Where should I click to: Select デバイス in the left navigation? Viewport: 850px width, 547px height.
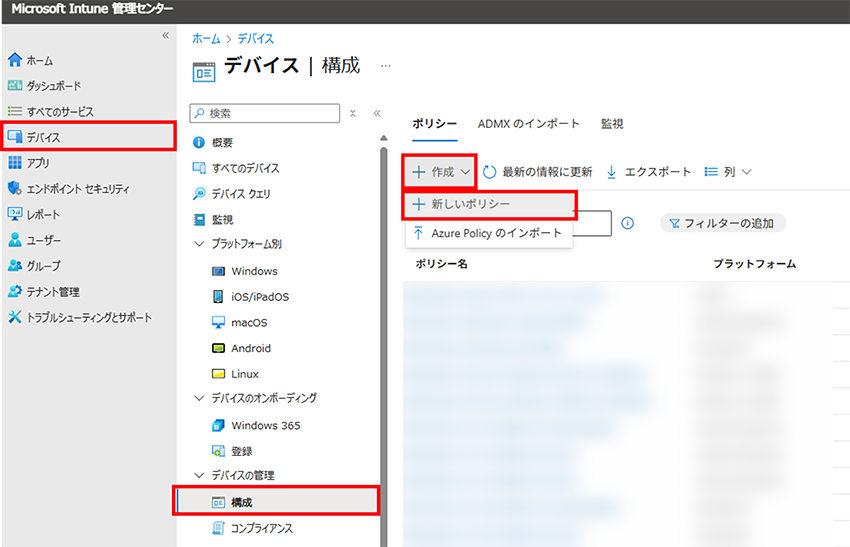point(89,137)
